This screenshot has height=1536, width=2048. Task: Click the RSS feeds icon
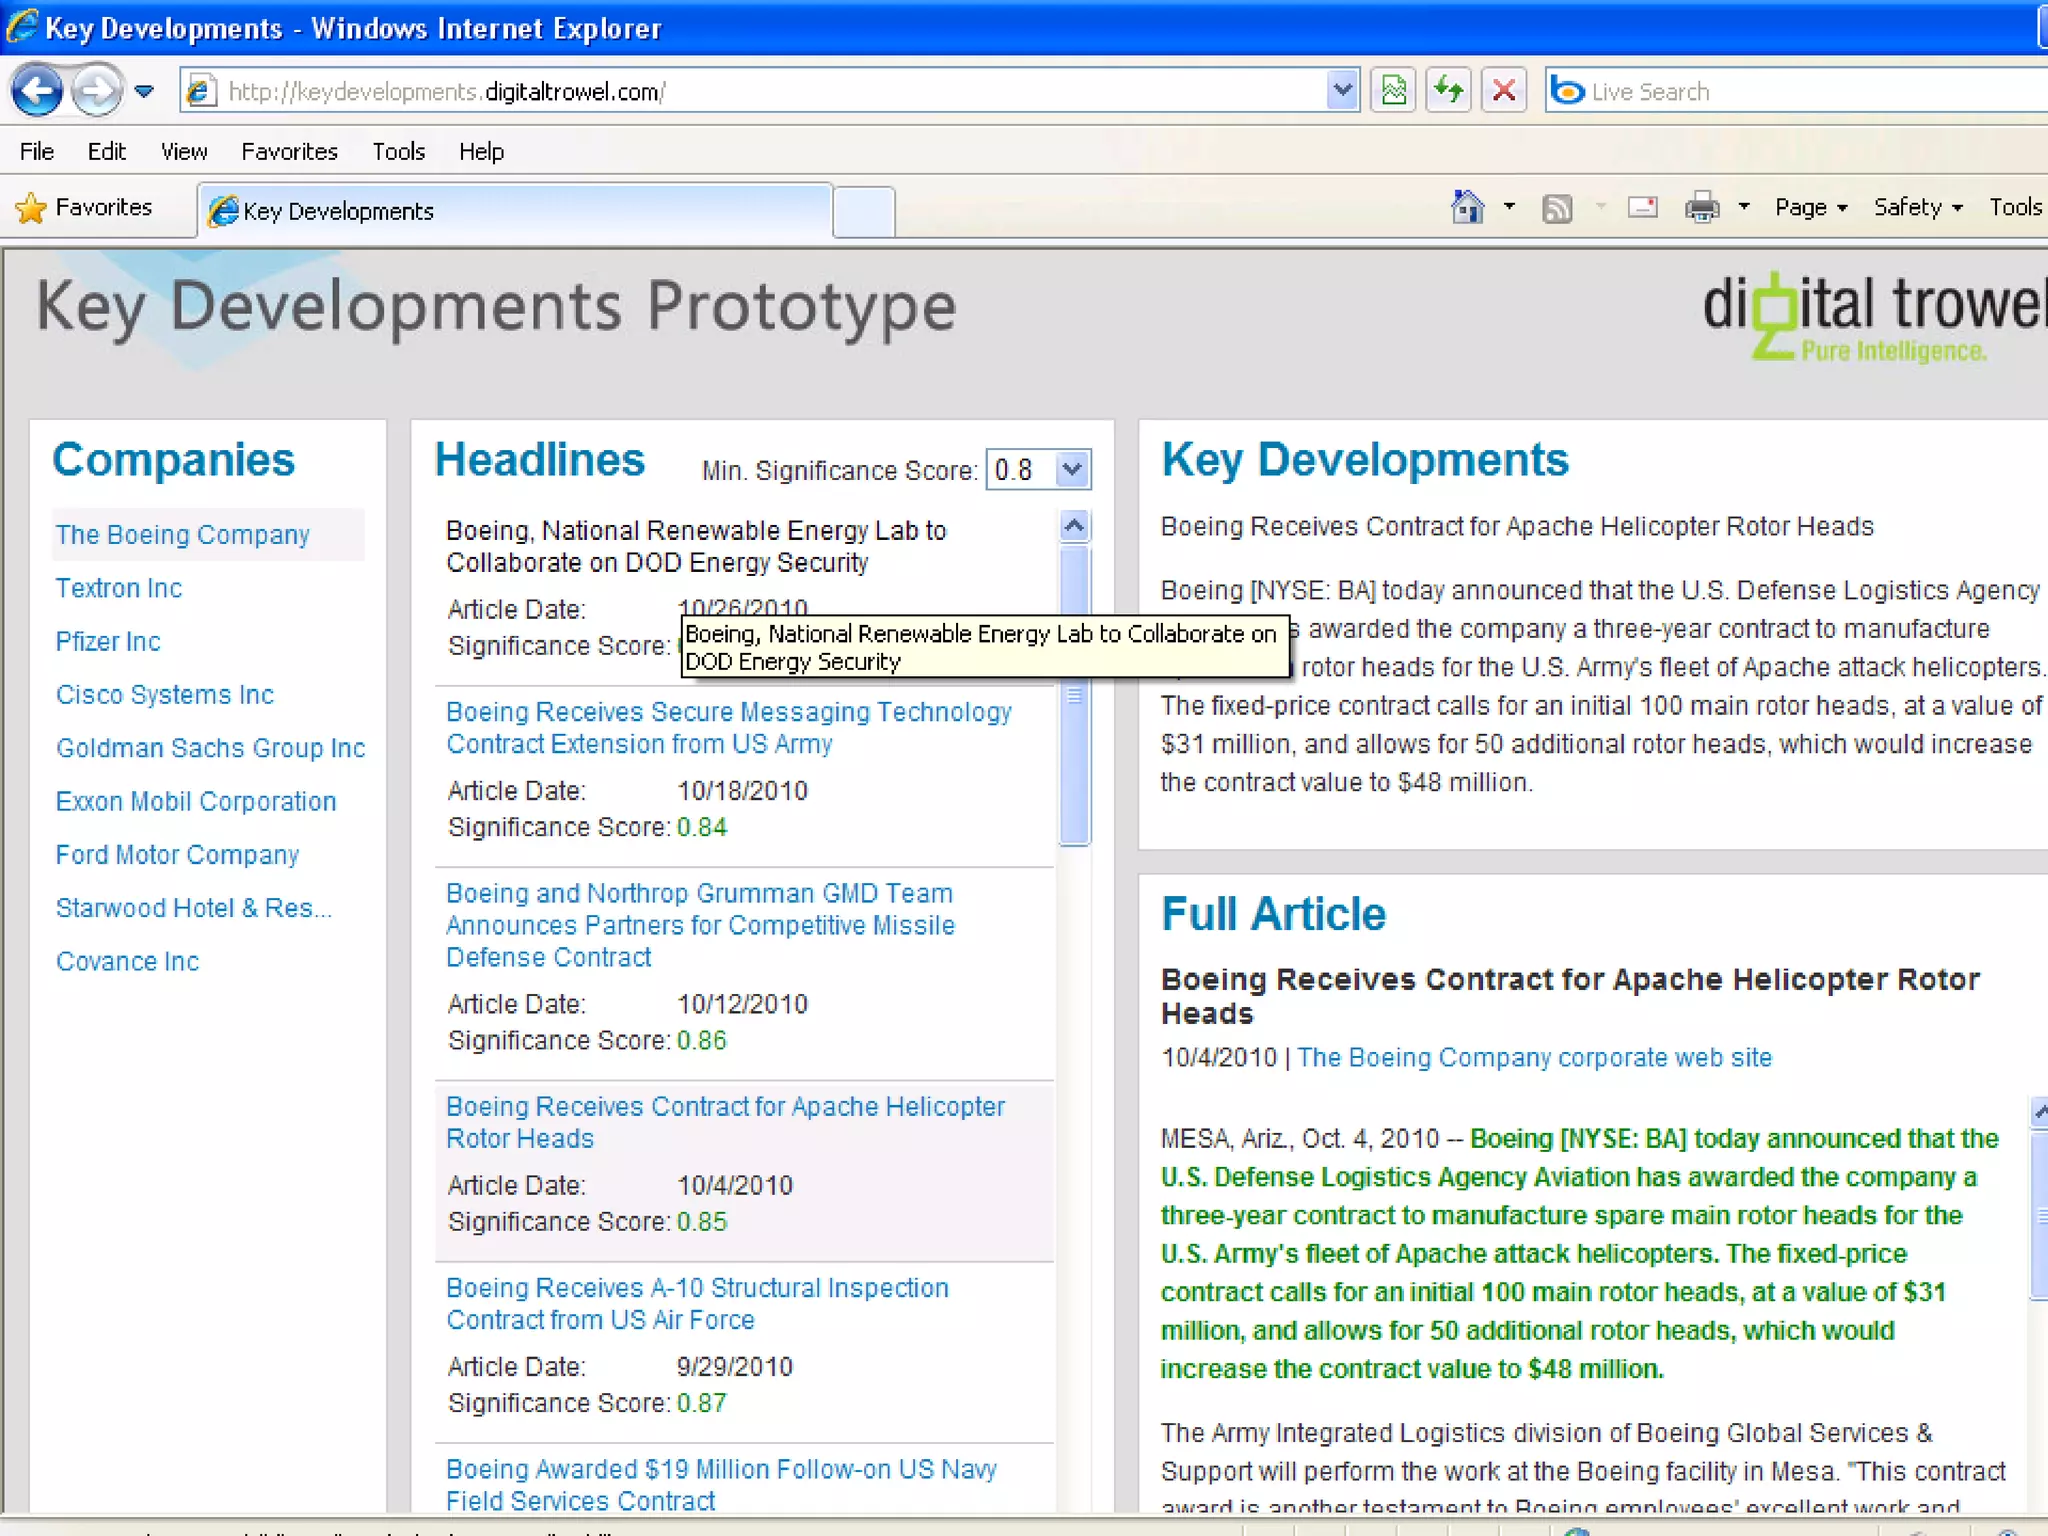(x=1557, y=208)
